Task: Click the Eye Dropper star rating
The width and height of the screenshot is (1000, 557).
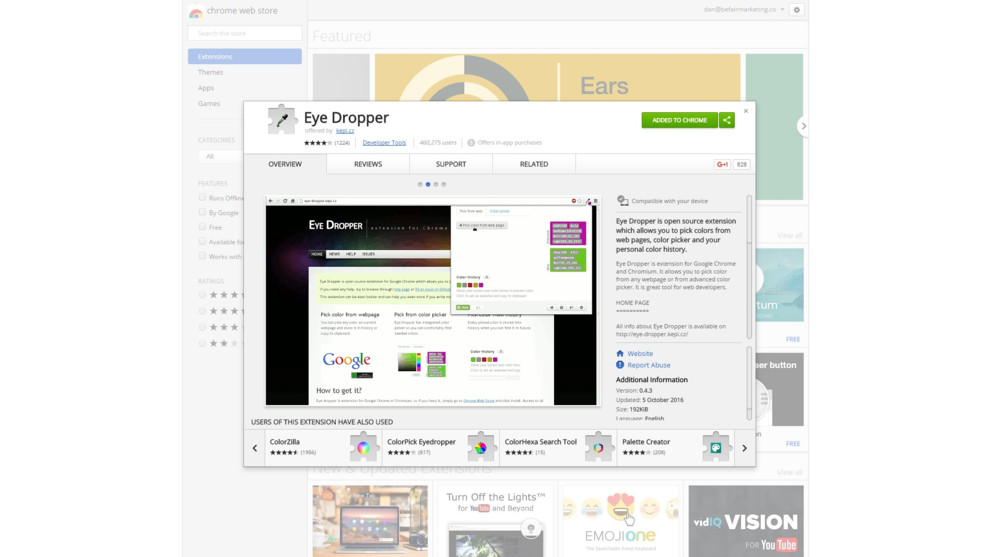Action: (x=318, y=143)
